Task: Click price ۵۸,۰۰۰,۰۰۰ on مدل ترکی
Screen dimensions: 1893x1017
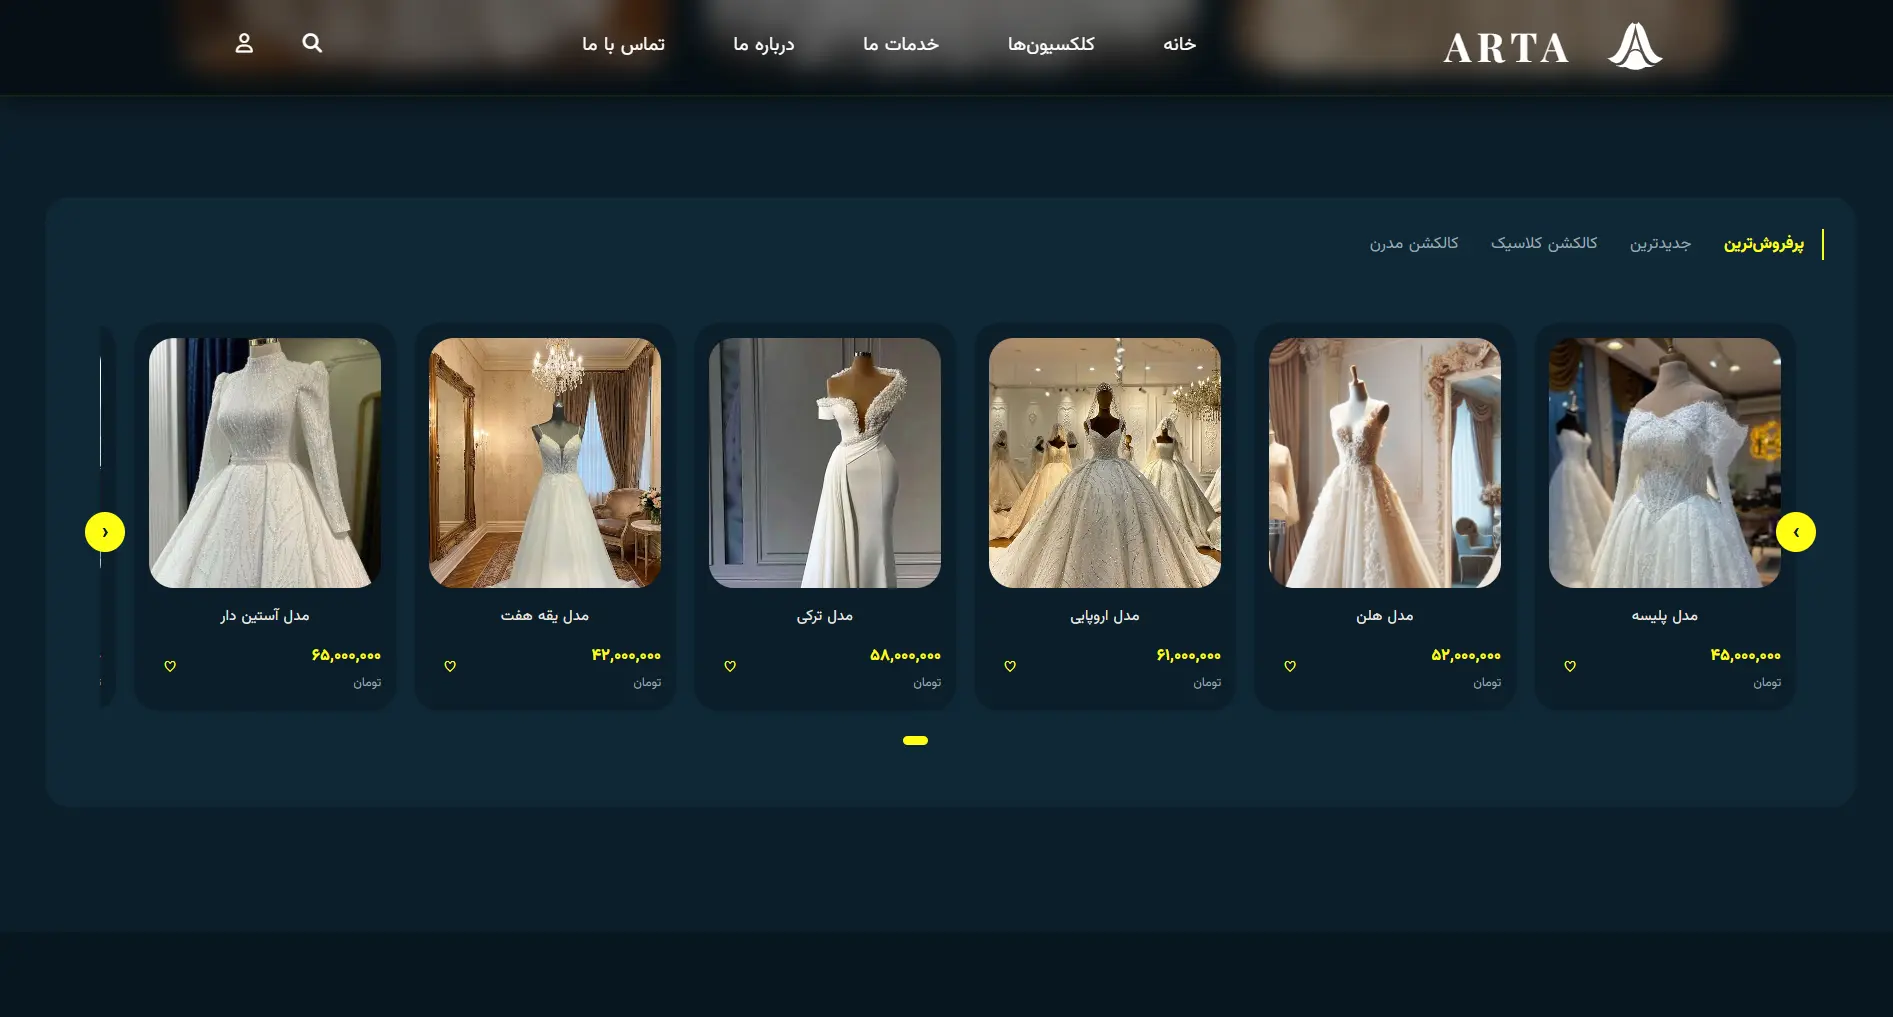Action: click(905, 656)
